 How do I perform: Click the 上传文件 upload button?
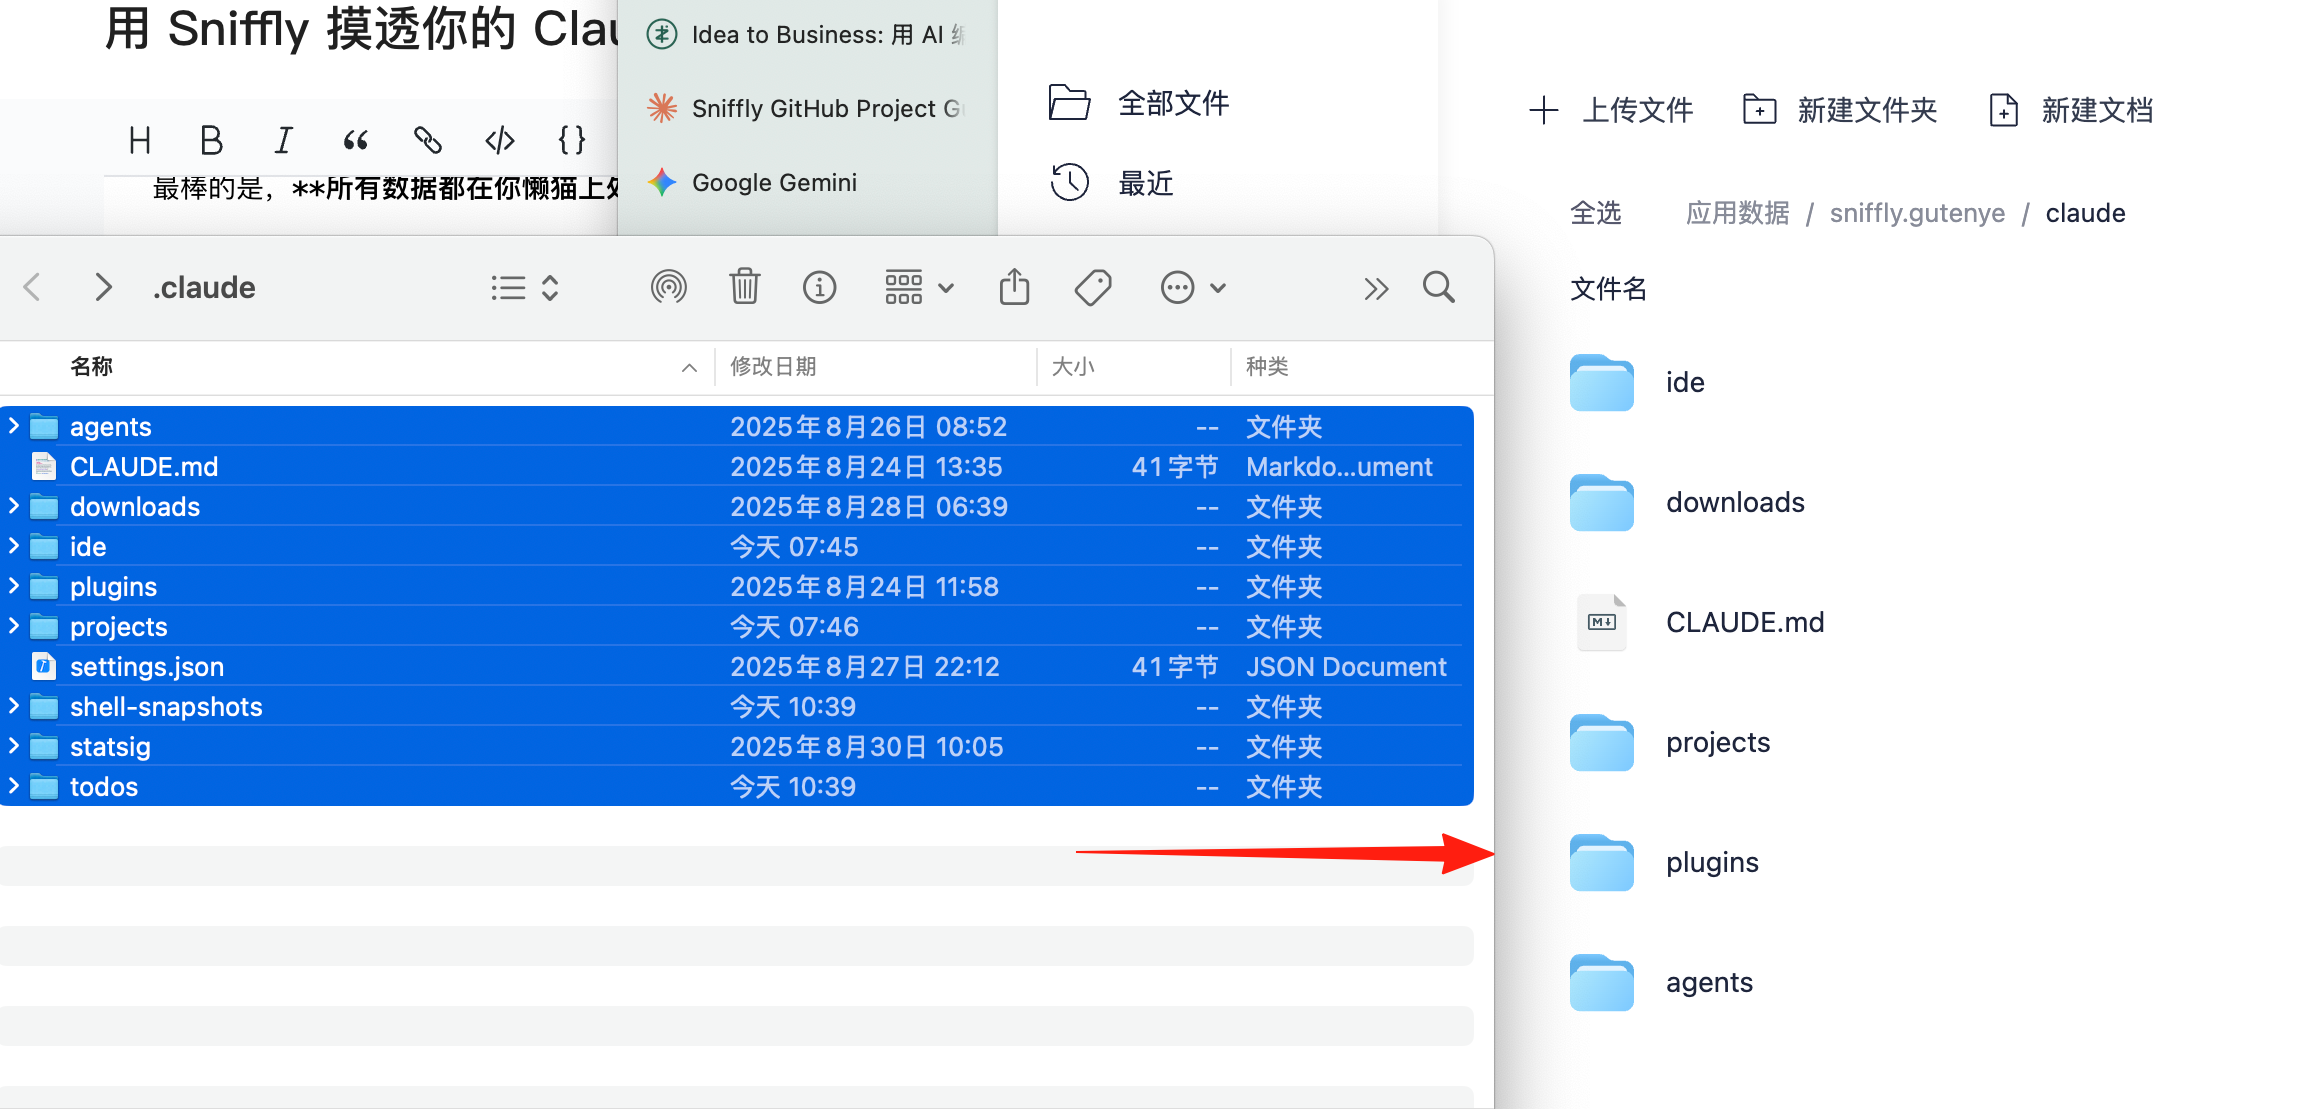pos(1611,110)
